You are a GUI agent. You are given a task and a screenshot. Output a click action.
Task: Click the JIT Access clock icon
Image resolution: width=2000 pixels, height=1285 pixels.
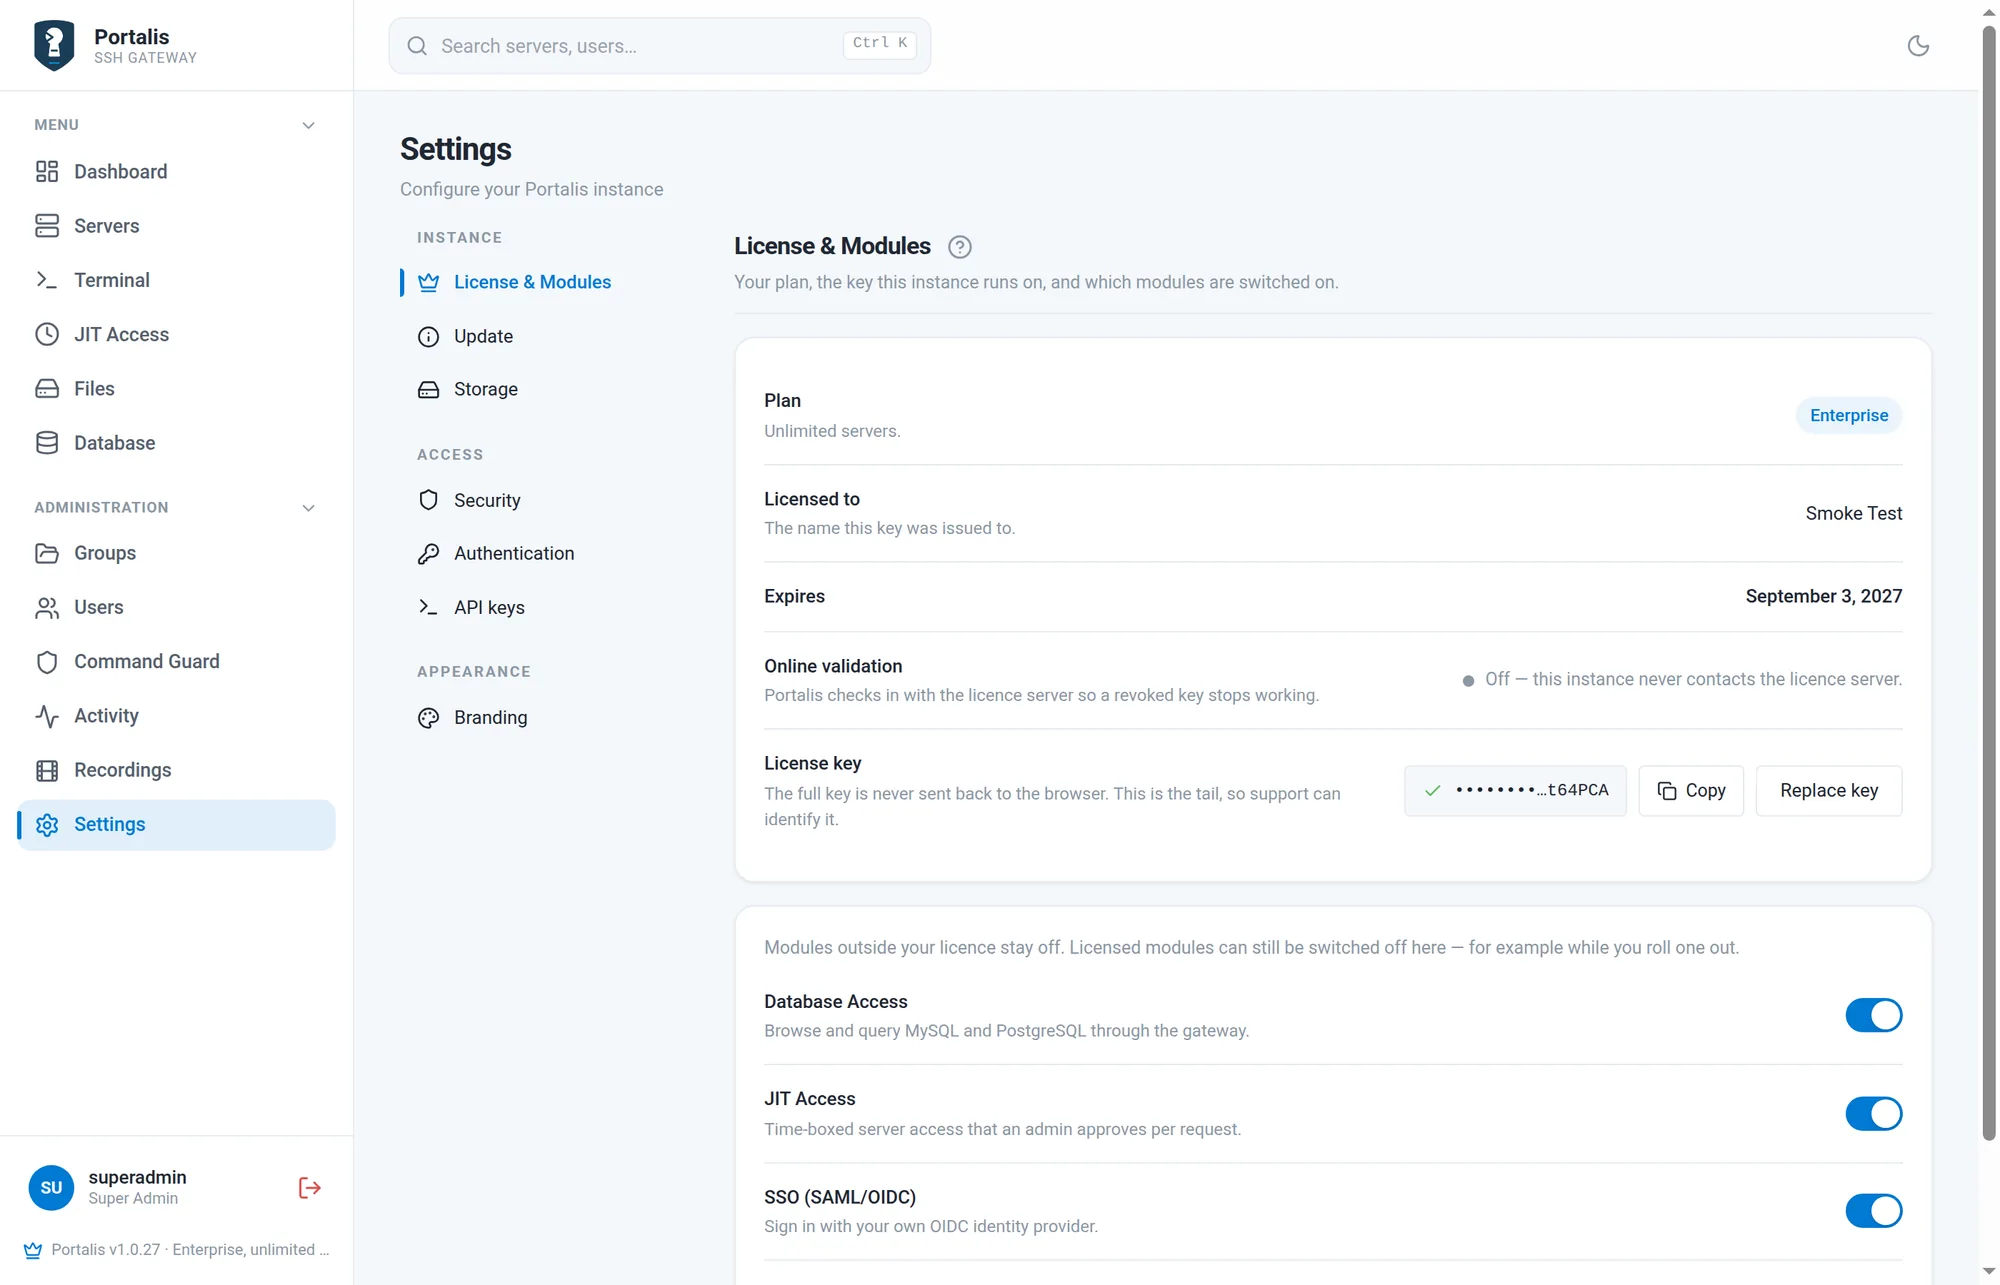click(47, 334)
